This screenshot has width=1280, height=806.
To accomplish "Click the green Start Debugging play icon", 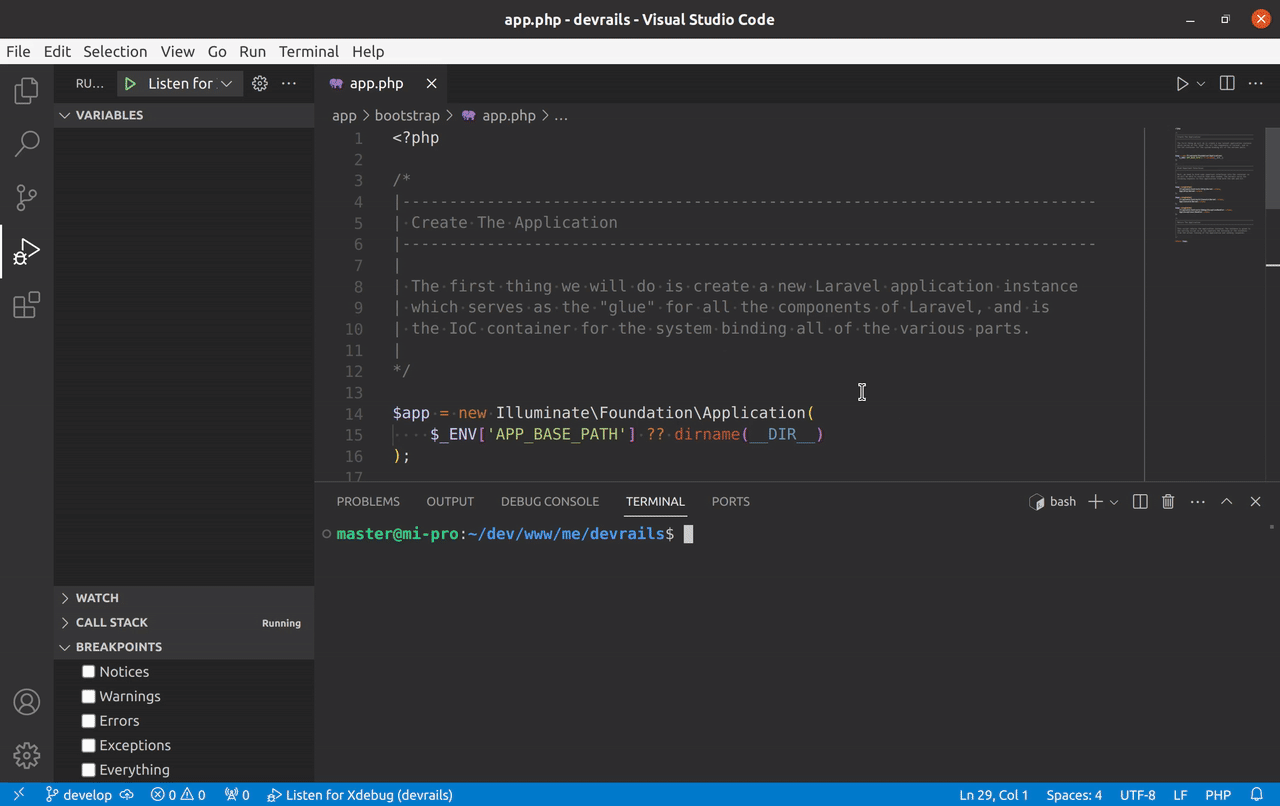I will (130, 84).
